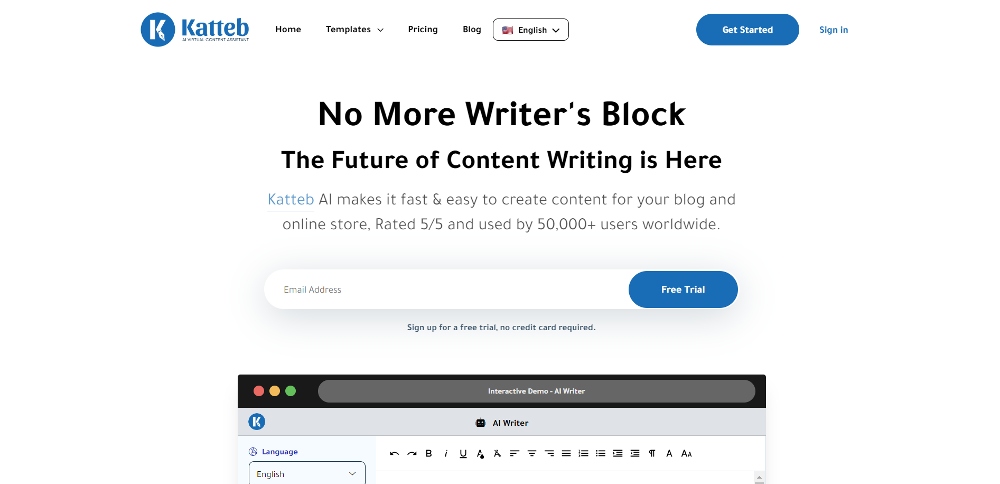Click the yellow dot in demo window
This screenshot has width=1000, height=484.
pyautogui.click(x=275, y=391)
